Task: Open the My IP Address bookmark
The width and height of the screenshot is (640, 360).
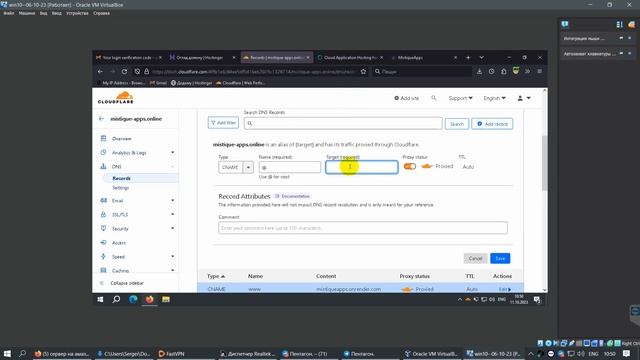Action: click(x=121, y=83)
